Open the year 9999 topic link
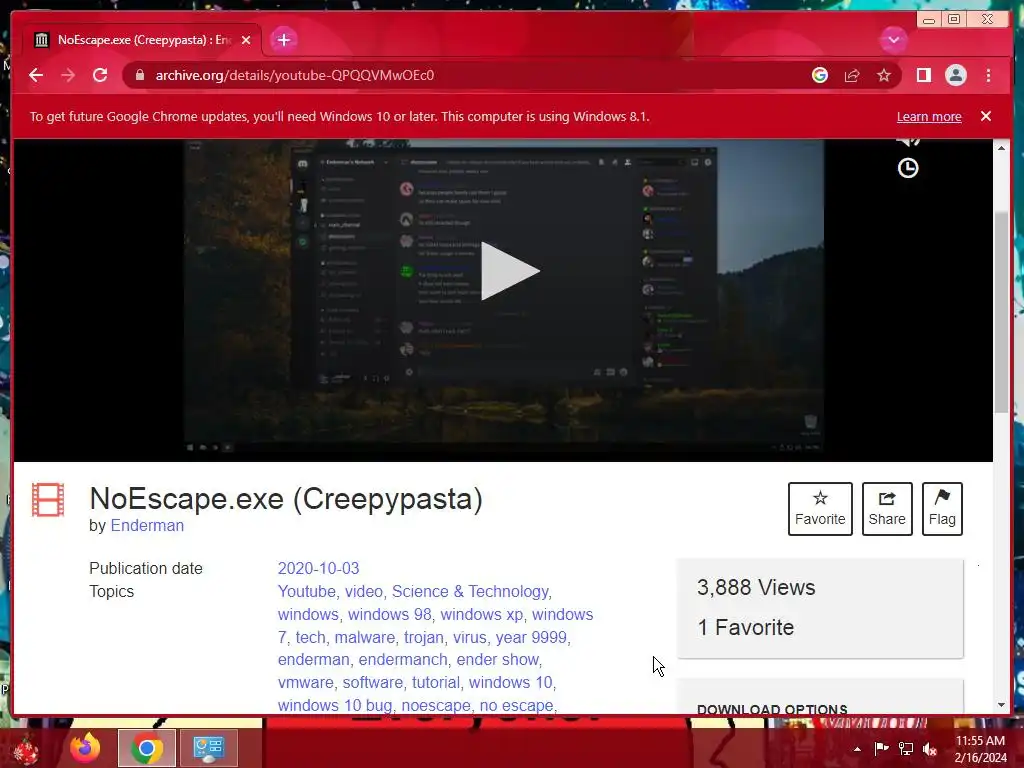This screenshot has height=768, width=1024. pyautogui.click(x=530, y=637)
